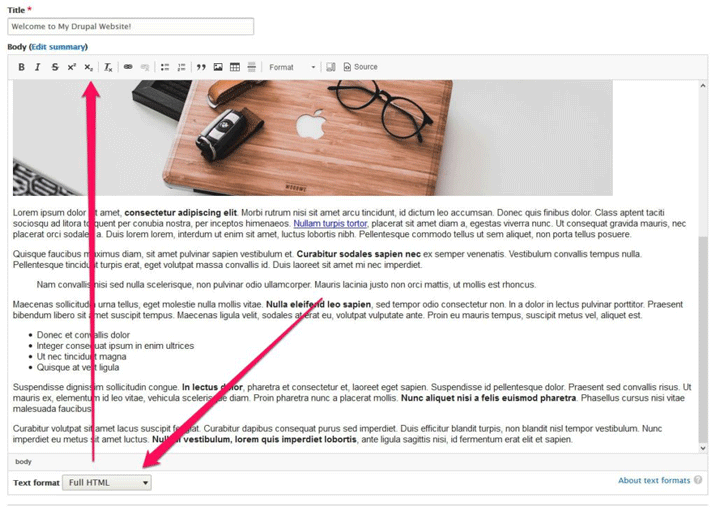This screenshot has width=715, height=514.
Task: Click the unlink icon
Action: point(145,67)
